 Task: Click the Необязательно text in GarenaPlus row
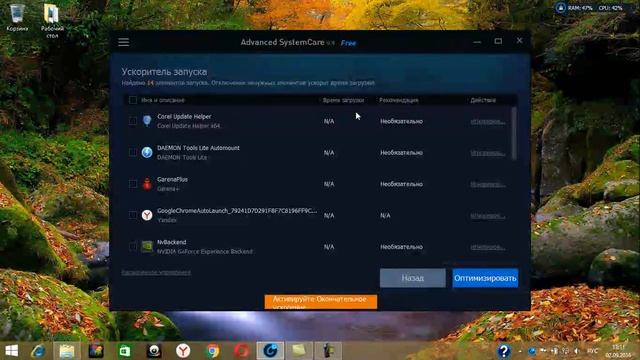point(401,184)
